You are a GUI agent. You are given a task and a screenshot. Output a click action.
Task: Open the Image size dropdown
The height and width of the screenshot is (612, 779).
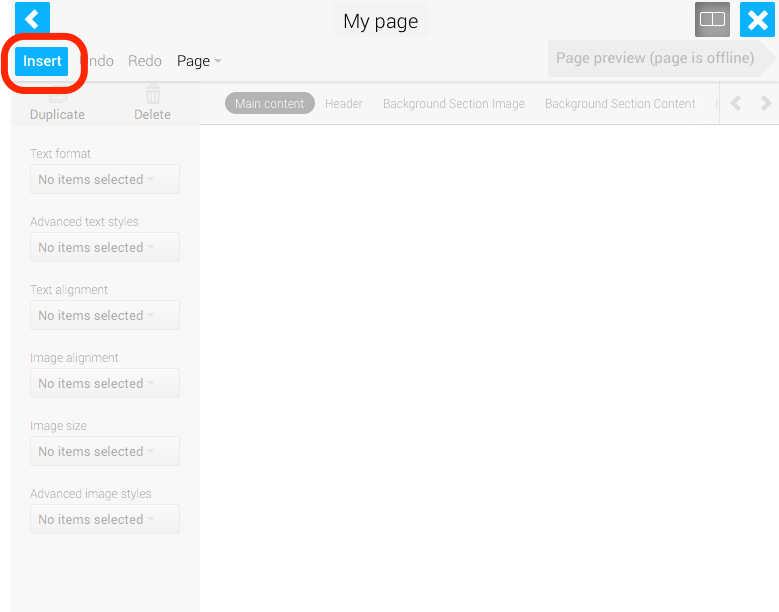105,452
